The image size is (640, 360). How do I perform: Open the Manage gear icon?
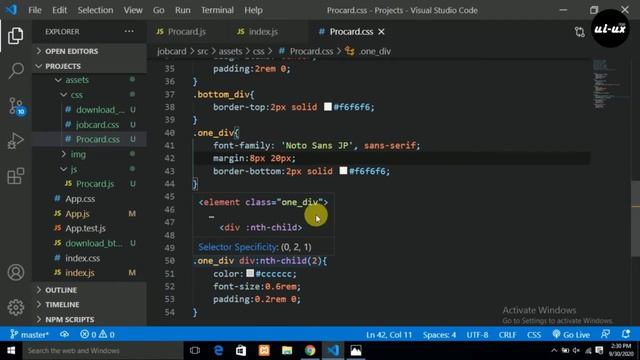coord(16,307)
